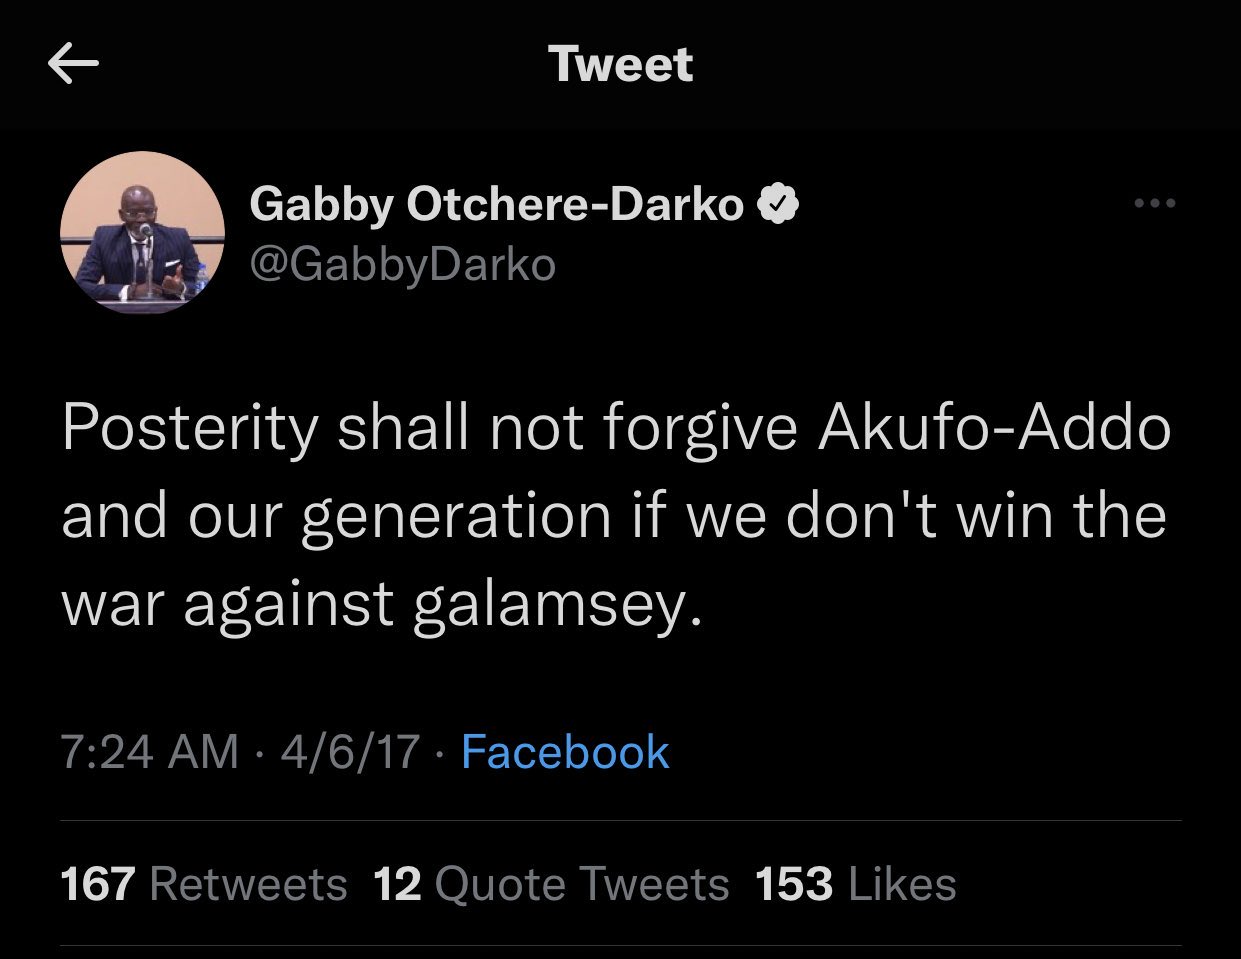Select the 4/6/17 date text
Image resolution: width=1241 pixels, height=959 pixels.
[x=348, y=753]
